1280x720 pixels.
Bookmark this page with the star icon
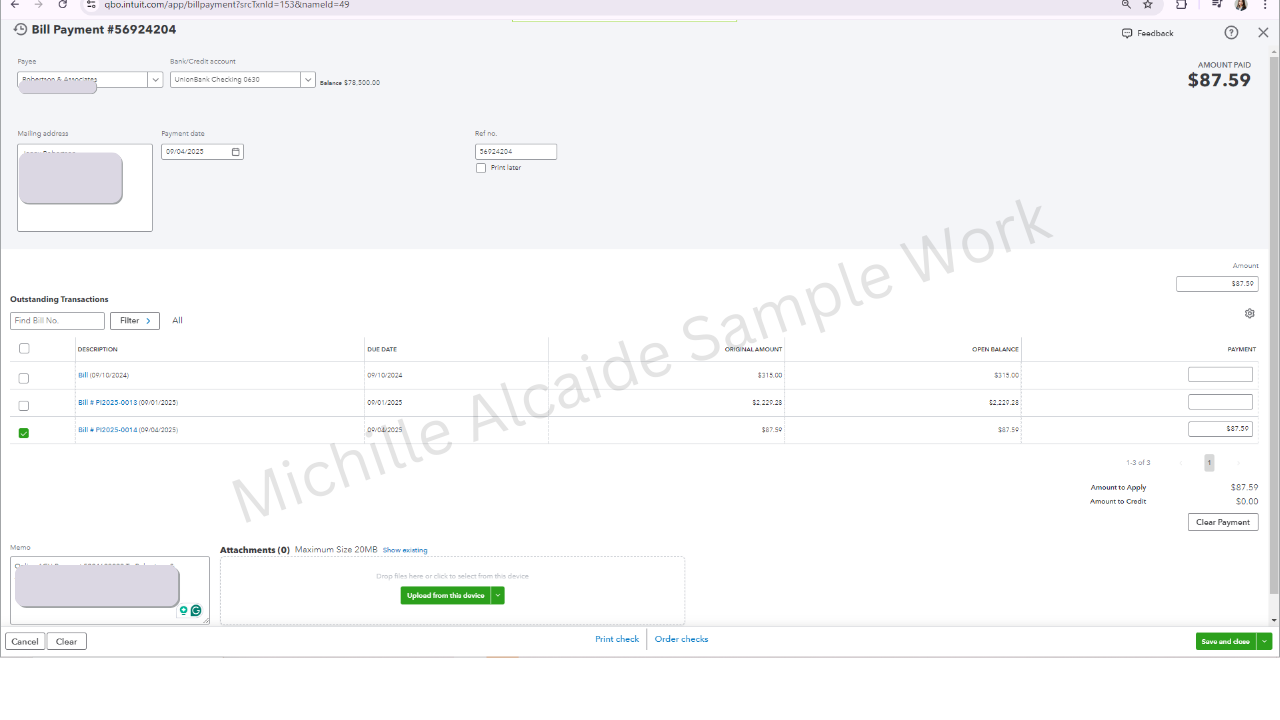pos(1148,5)
